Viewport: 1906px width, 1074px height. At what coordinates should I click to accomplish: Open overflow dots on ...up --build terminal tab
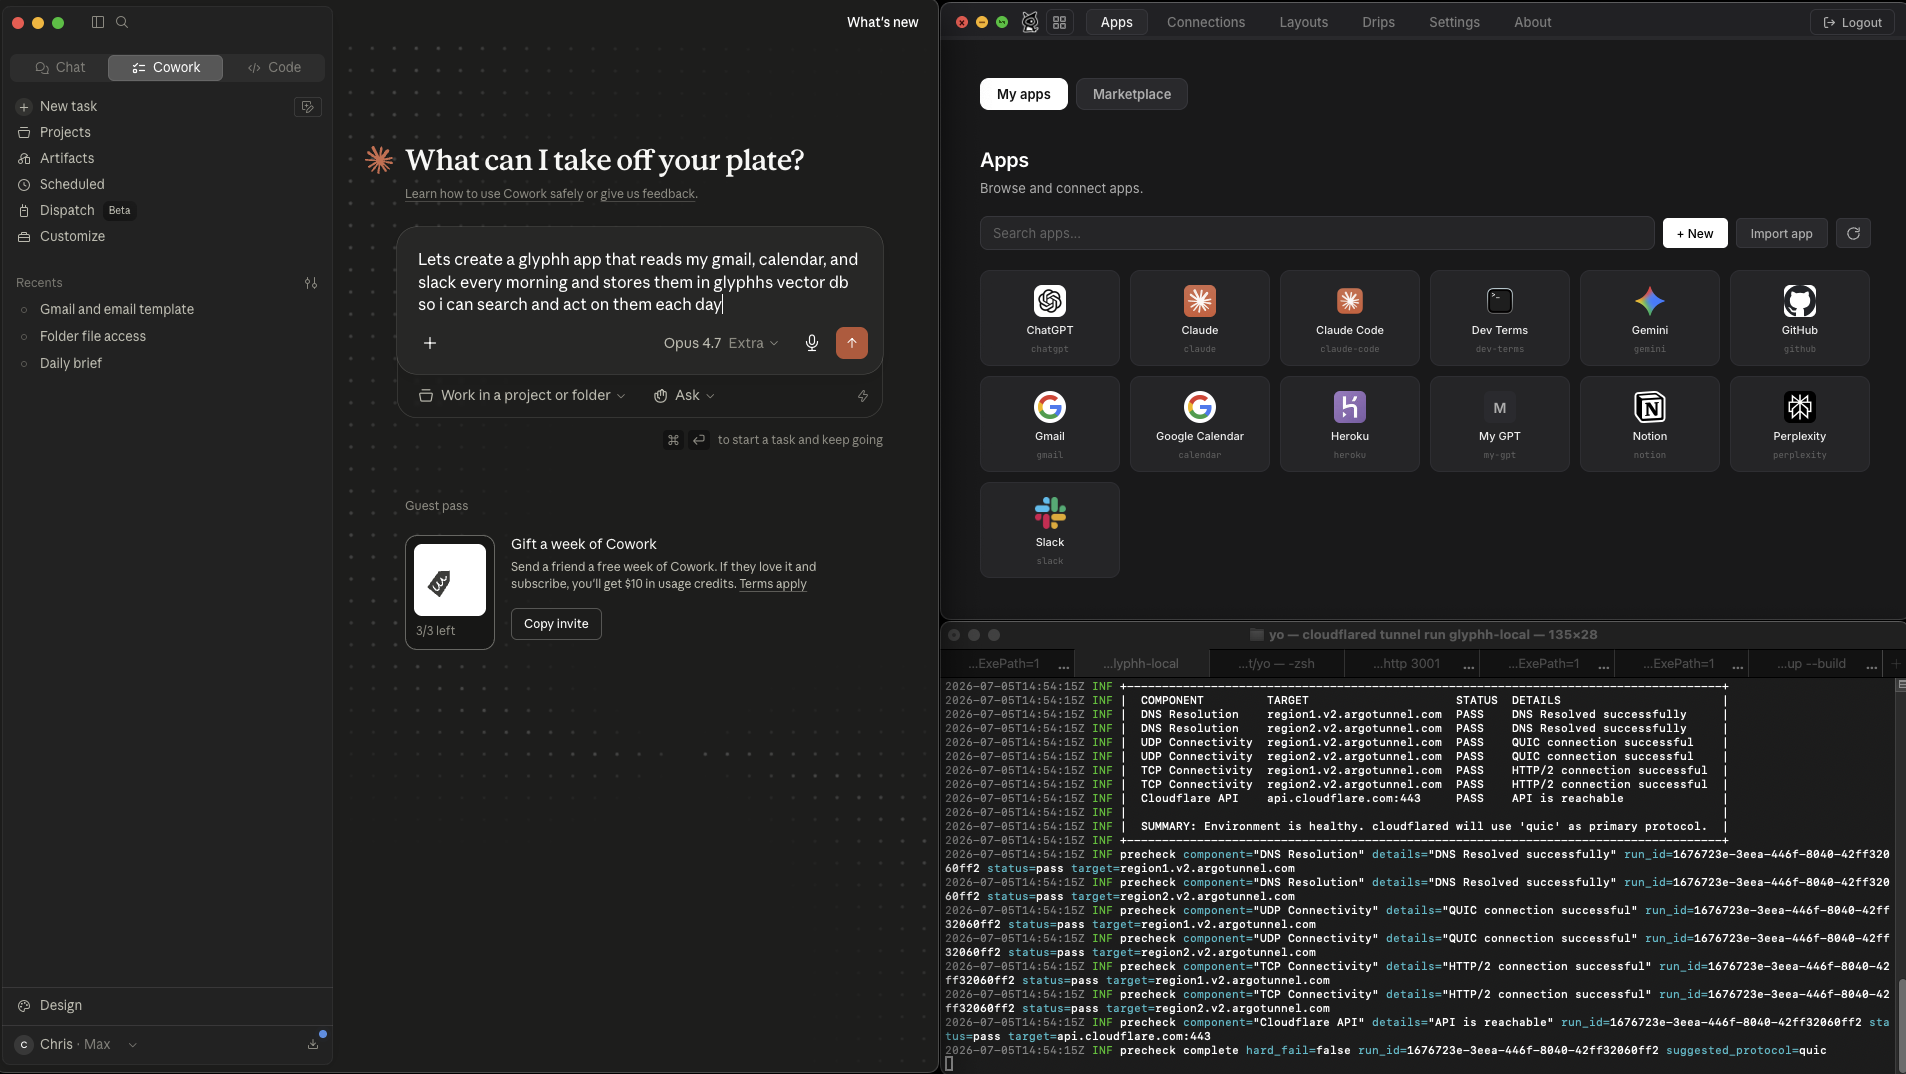coord(1871,665)
